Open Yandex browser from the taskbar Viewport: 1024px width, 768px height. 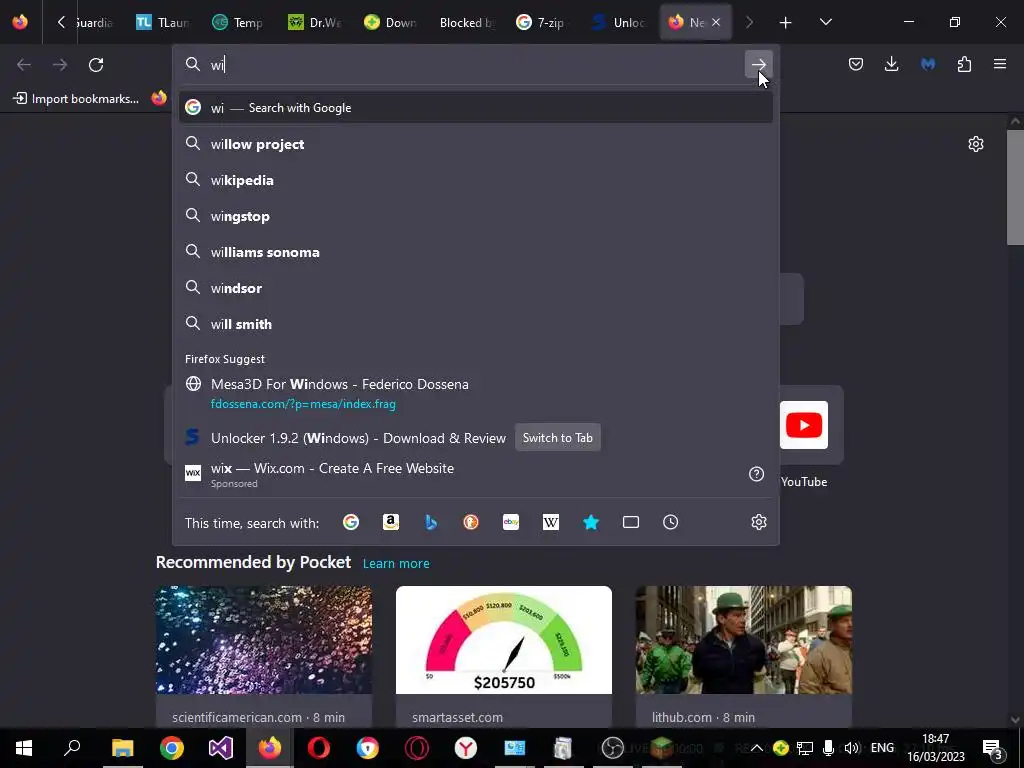[466, 748]
